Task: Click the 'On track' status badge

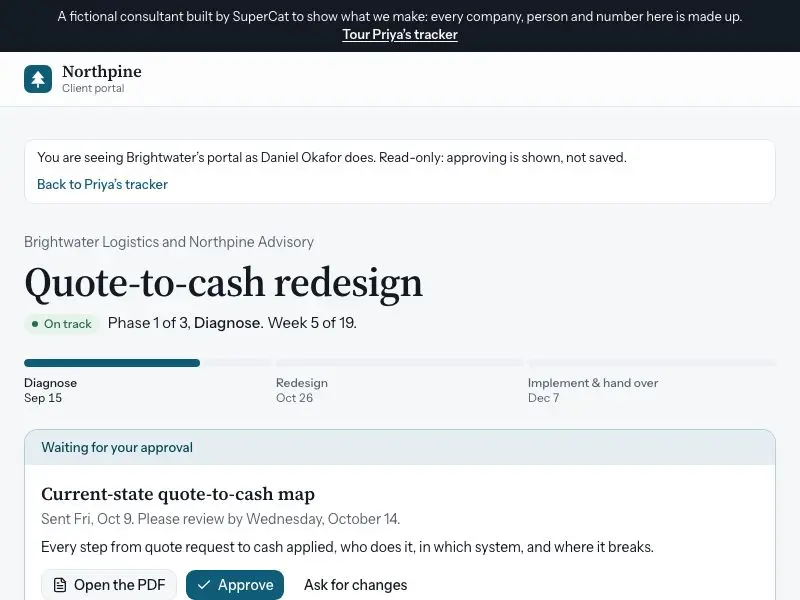Action: pyautogui.click(x=62, y=323)
